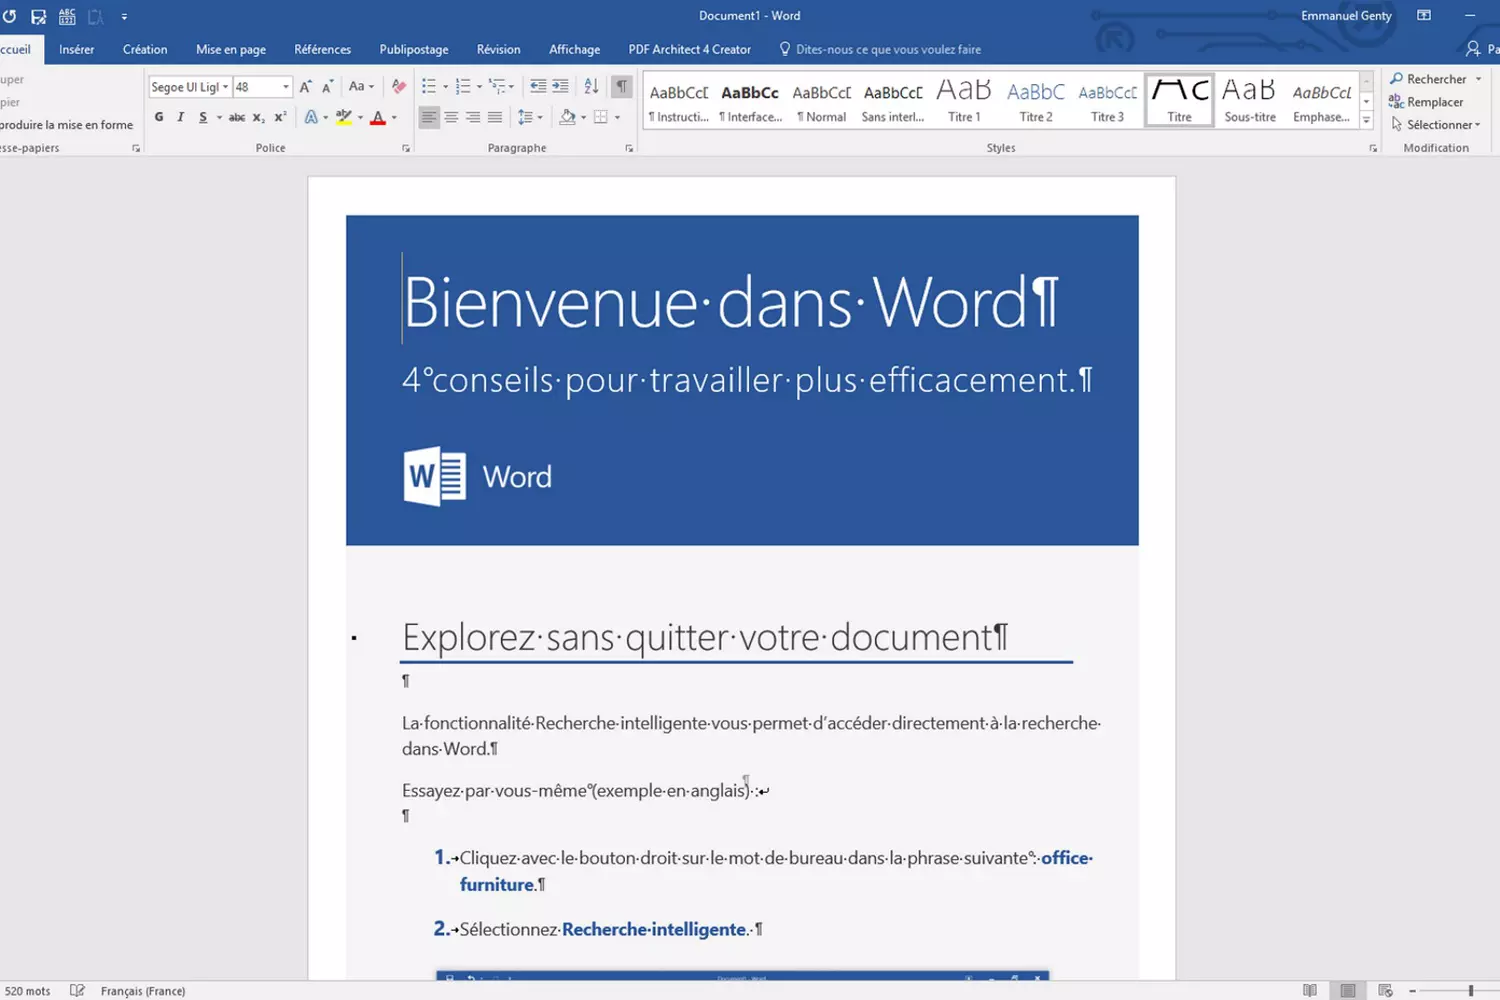Open the yellow text highlight tool
The width and height of the screenshot is (1500, 1000).
[344, 117]
